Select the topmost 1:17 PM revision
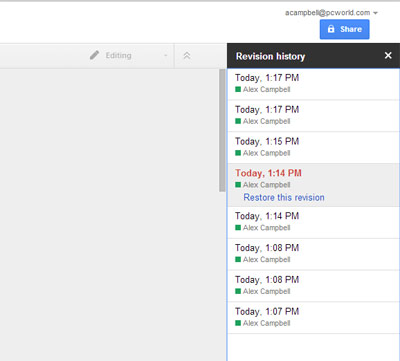Image resolution: width=400 pixels, height=361 pixels. pos(313,84)
